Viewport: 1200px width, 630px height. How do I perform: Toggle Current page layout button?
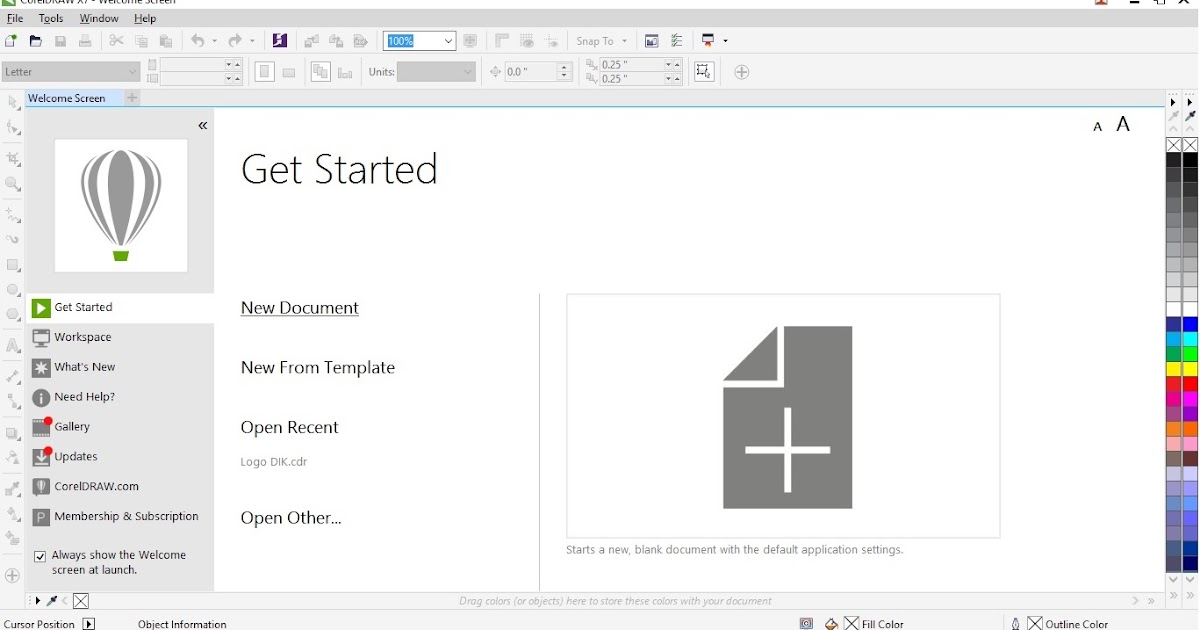point(345,72)
